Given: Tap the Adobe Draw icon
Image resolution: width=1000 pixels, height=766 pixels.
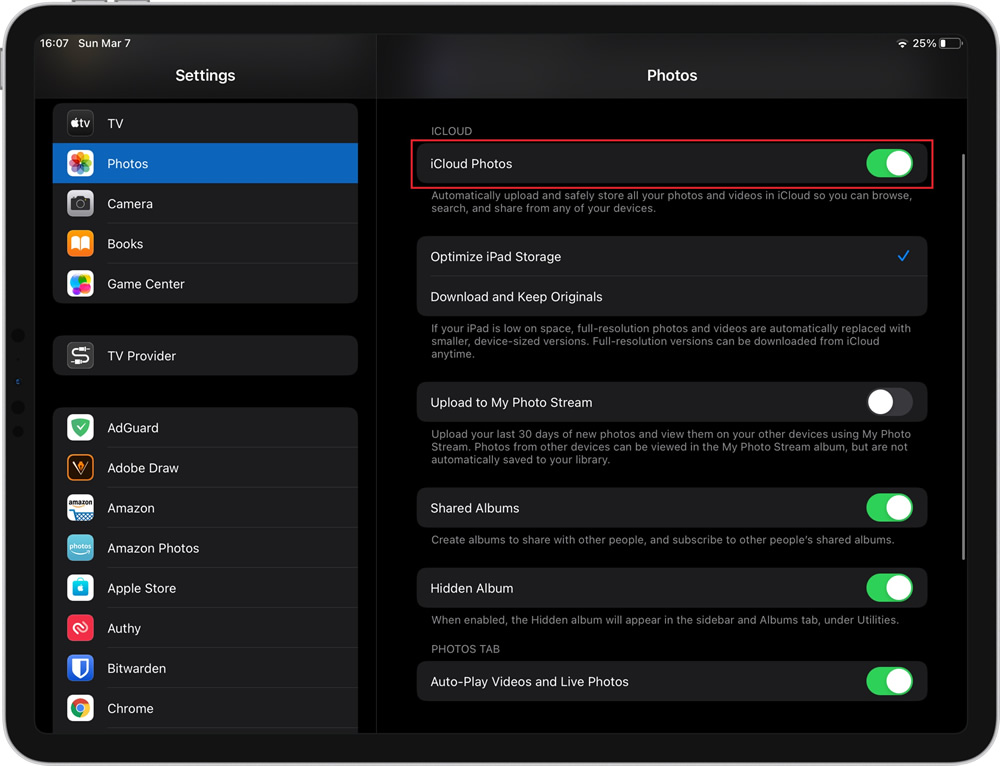Looking at the screenshot, I should 80,467.
